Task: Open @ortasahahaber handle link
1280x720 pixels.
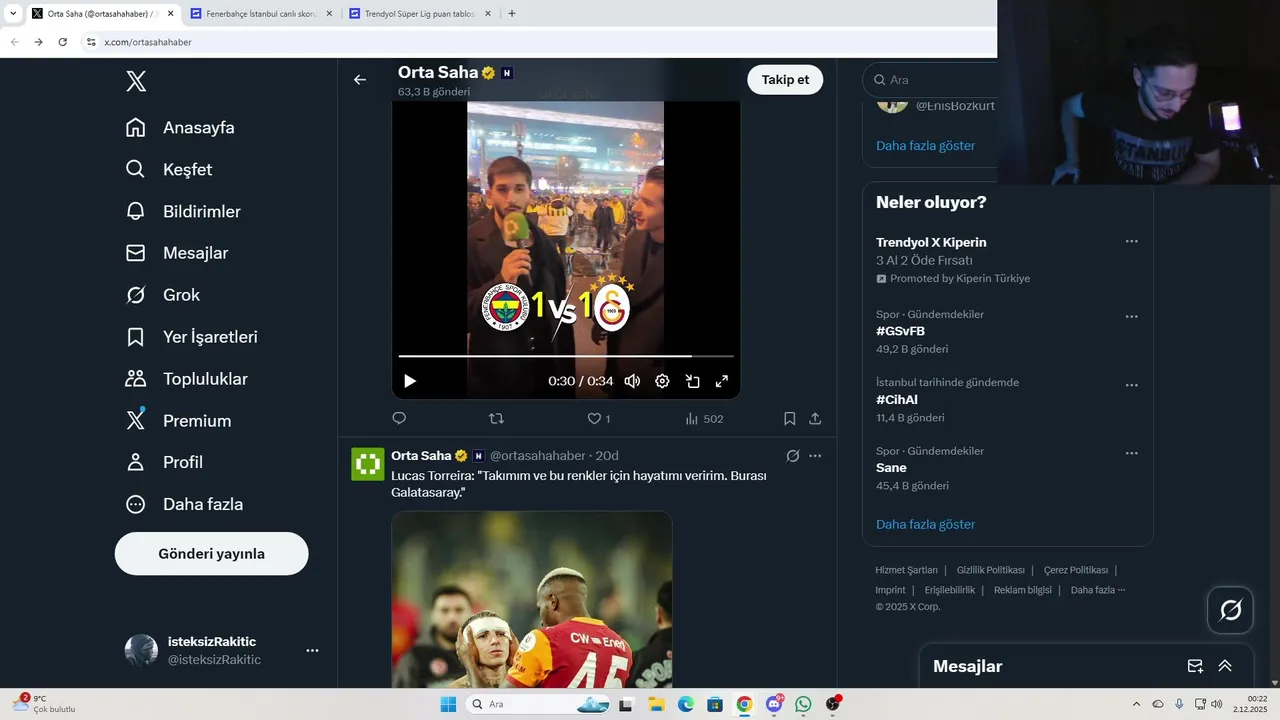Action: point(537,456)
